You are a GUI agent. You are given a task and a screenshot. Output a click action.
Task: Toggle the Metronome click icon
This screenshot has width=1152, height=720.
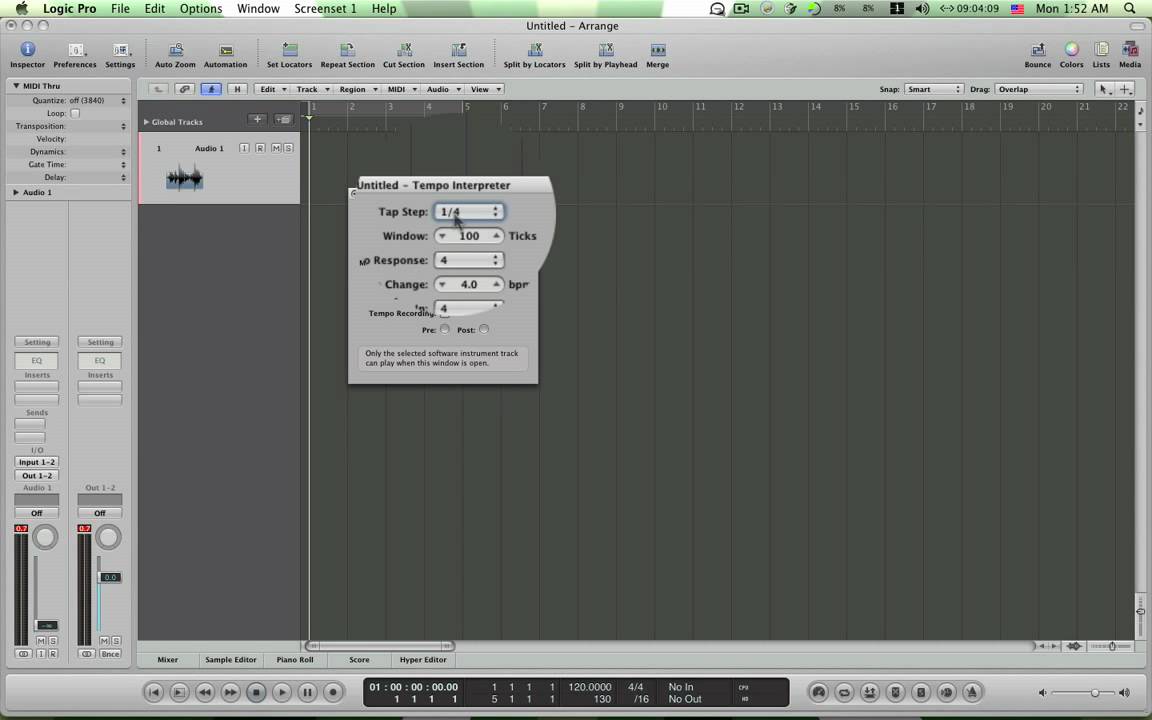[972, 692]
